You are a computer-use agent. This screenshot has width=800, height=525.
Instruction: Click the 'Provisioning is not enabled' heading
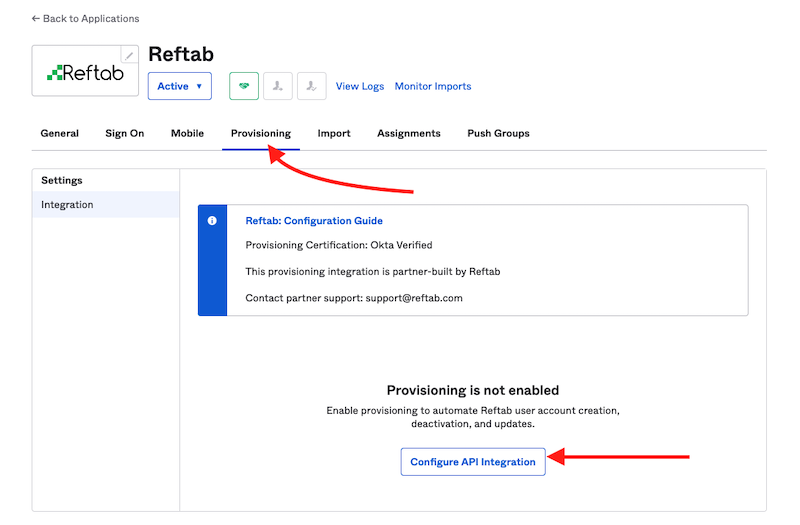coord(473,390)
